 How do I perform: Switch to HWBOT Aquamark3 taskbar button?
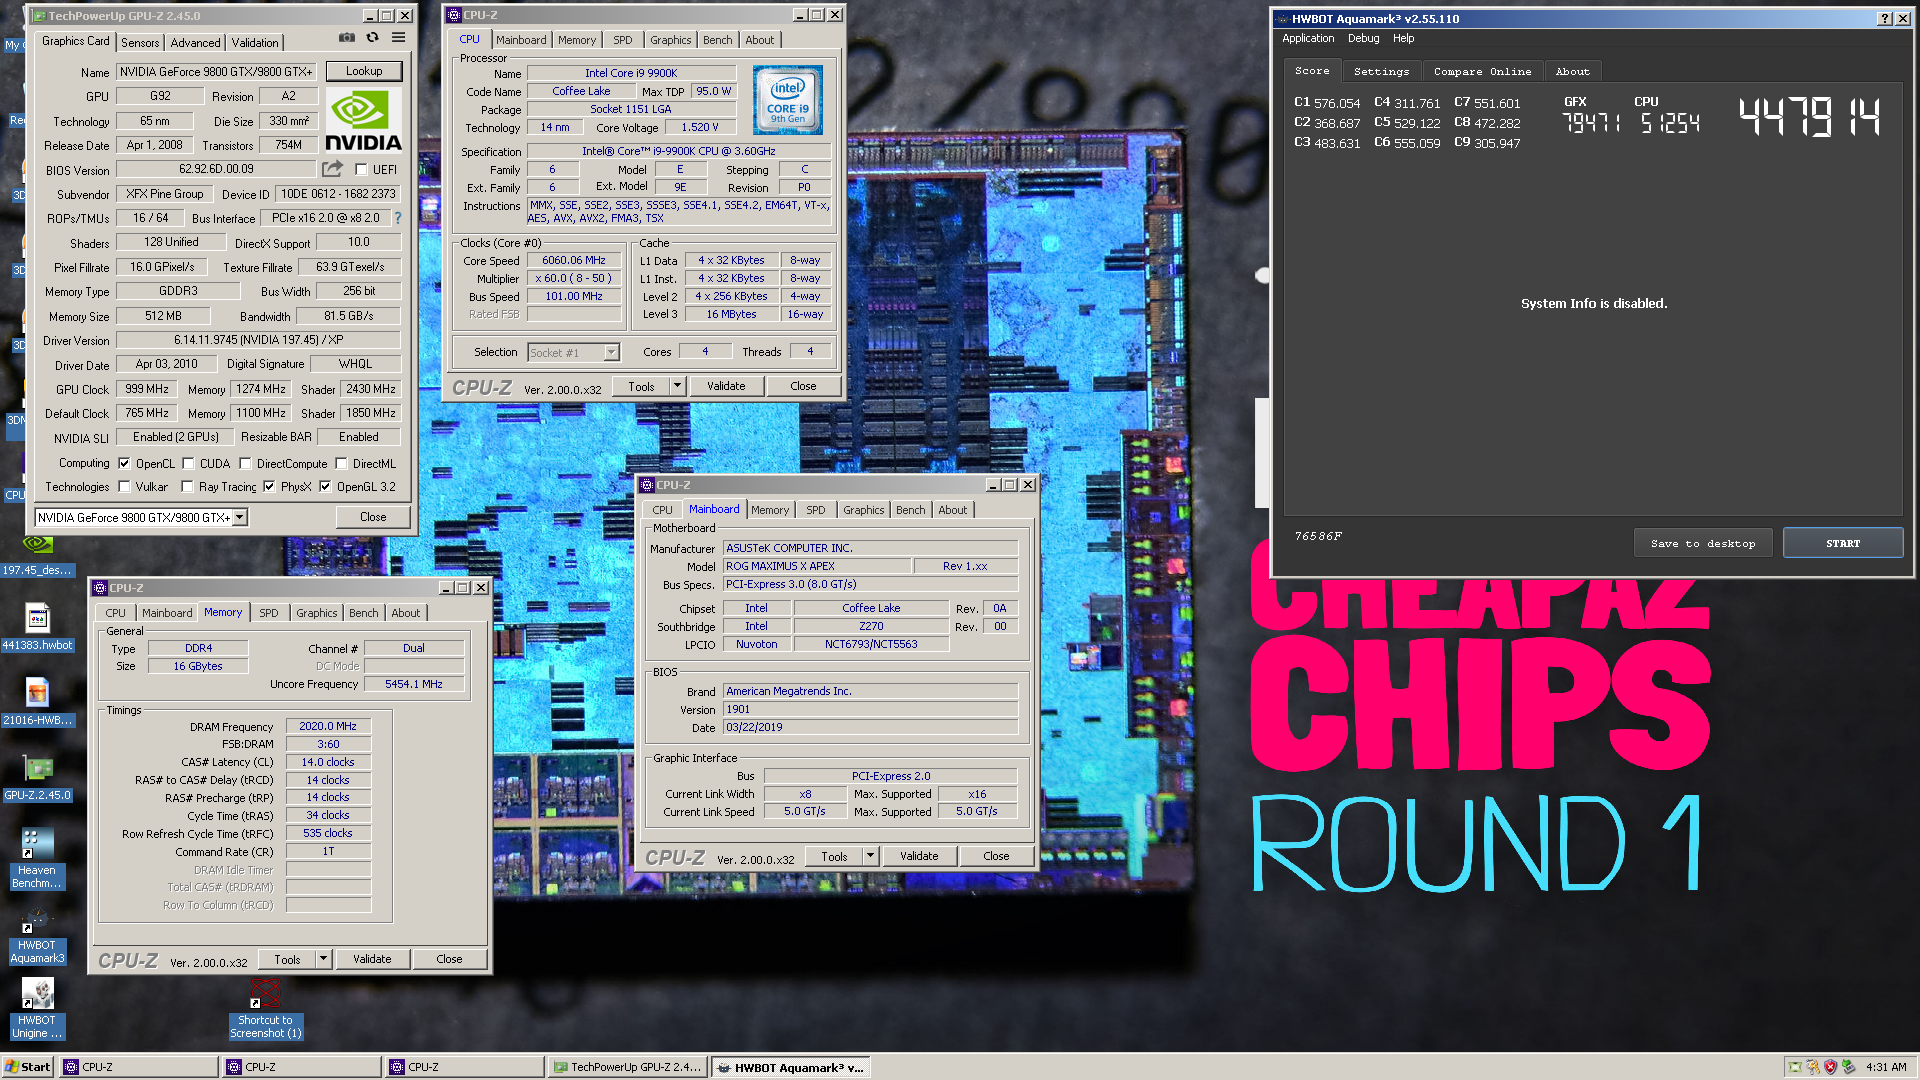click(790, 1067)
